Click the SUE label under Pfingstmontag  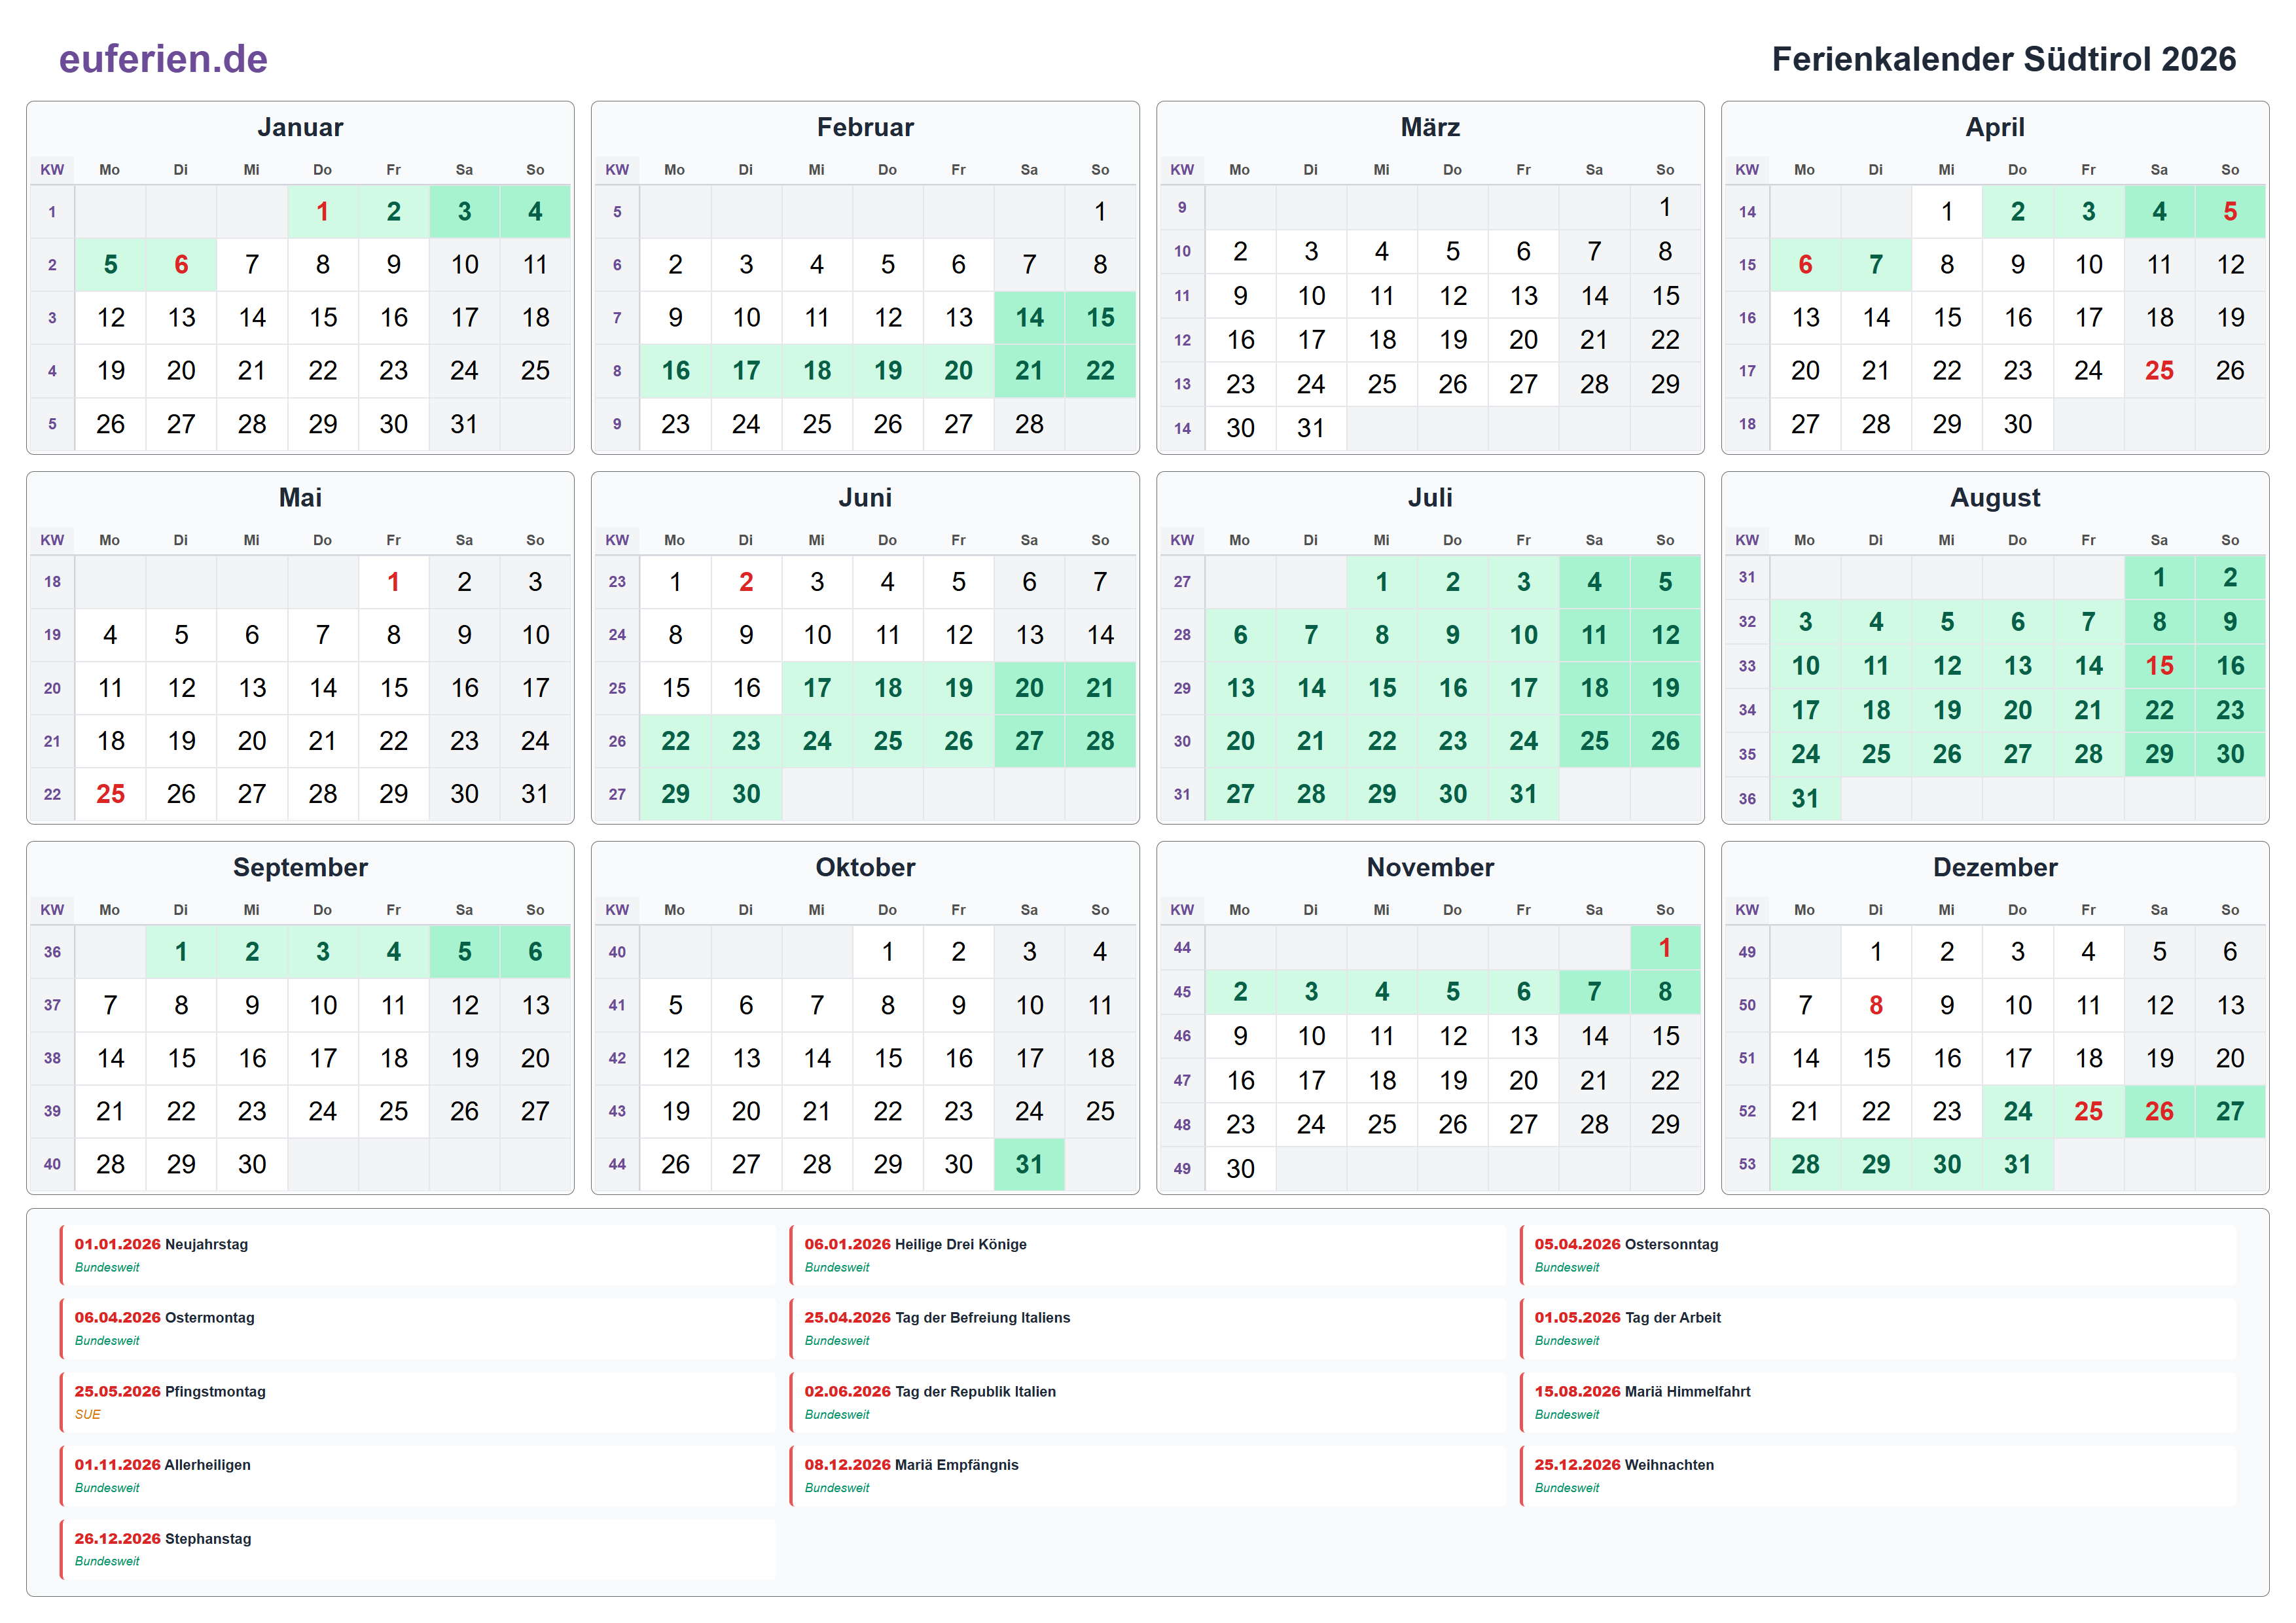88,1414
